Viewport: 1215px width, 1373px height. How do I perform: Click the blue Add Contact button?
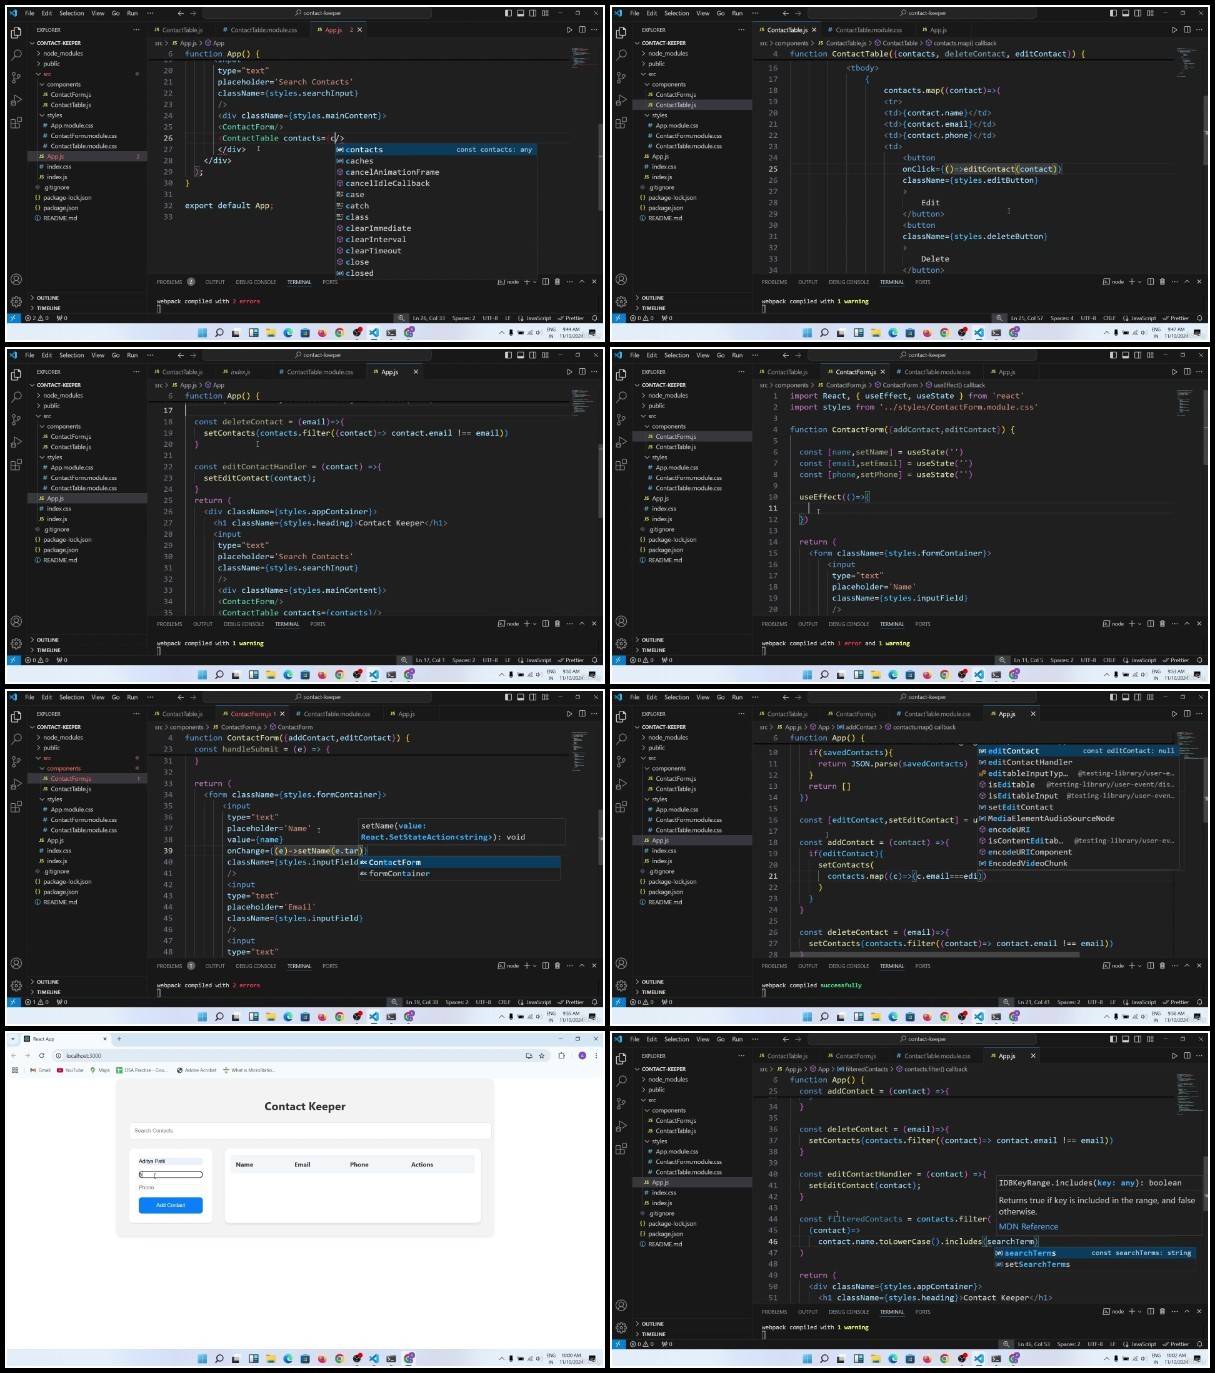click(x=170, y=1205)
